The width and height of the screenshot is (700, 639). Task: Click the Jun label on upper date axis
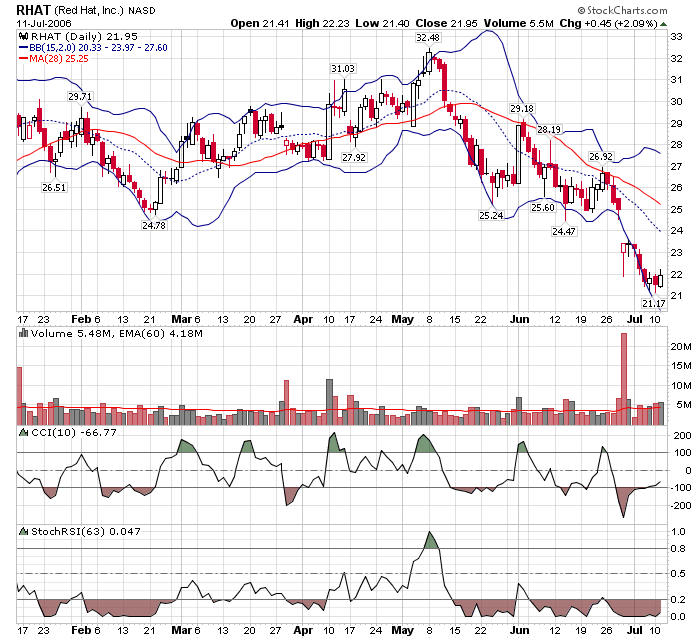520,319
